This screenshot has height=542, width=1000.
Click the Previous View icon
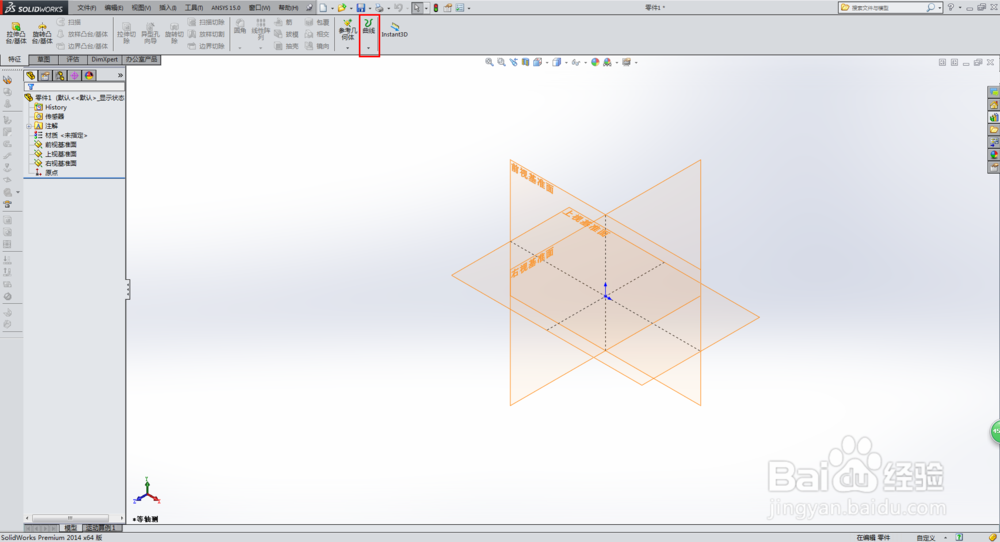513,62
